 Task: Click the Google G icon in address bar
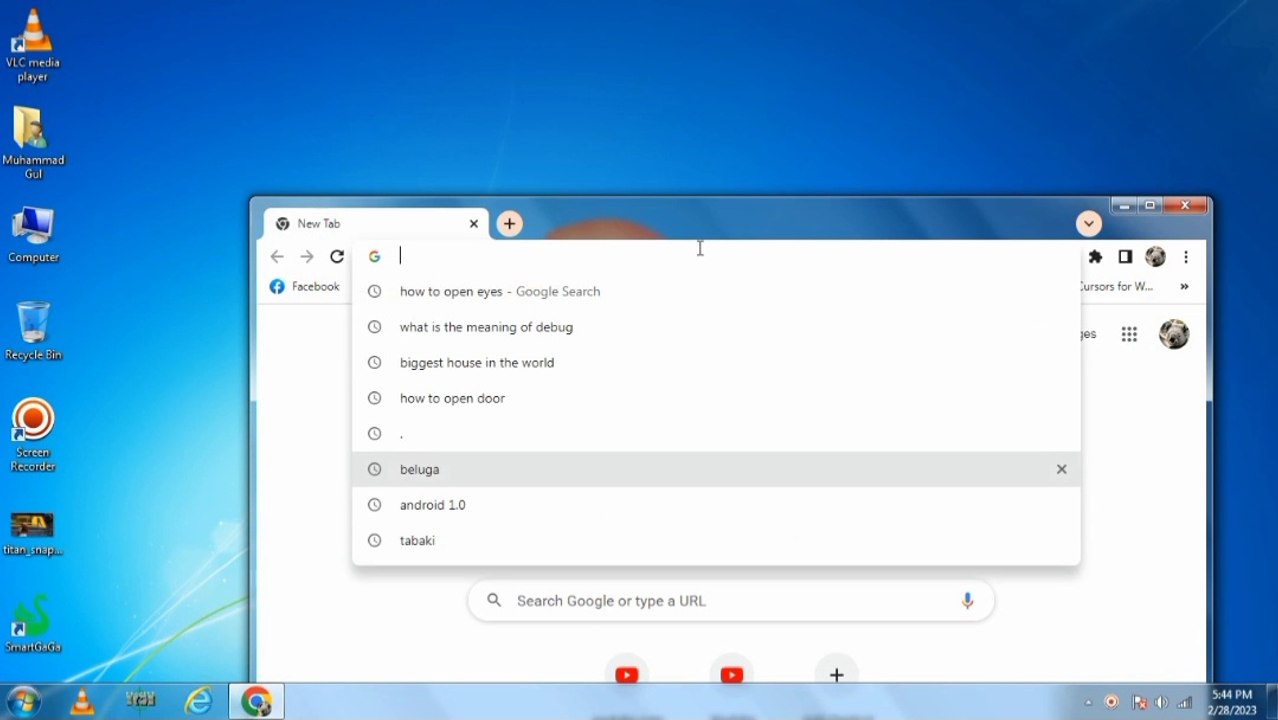tap(374, 257)
